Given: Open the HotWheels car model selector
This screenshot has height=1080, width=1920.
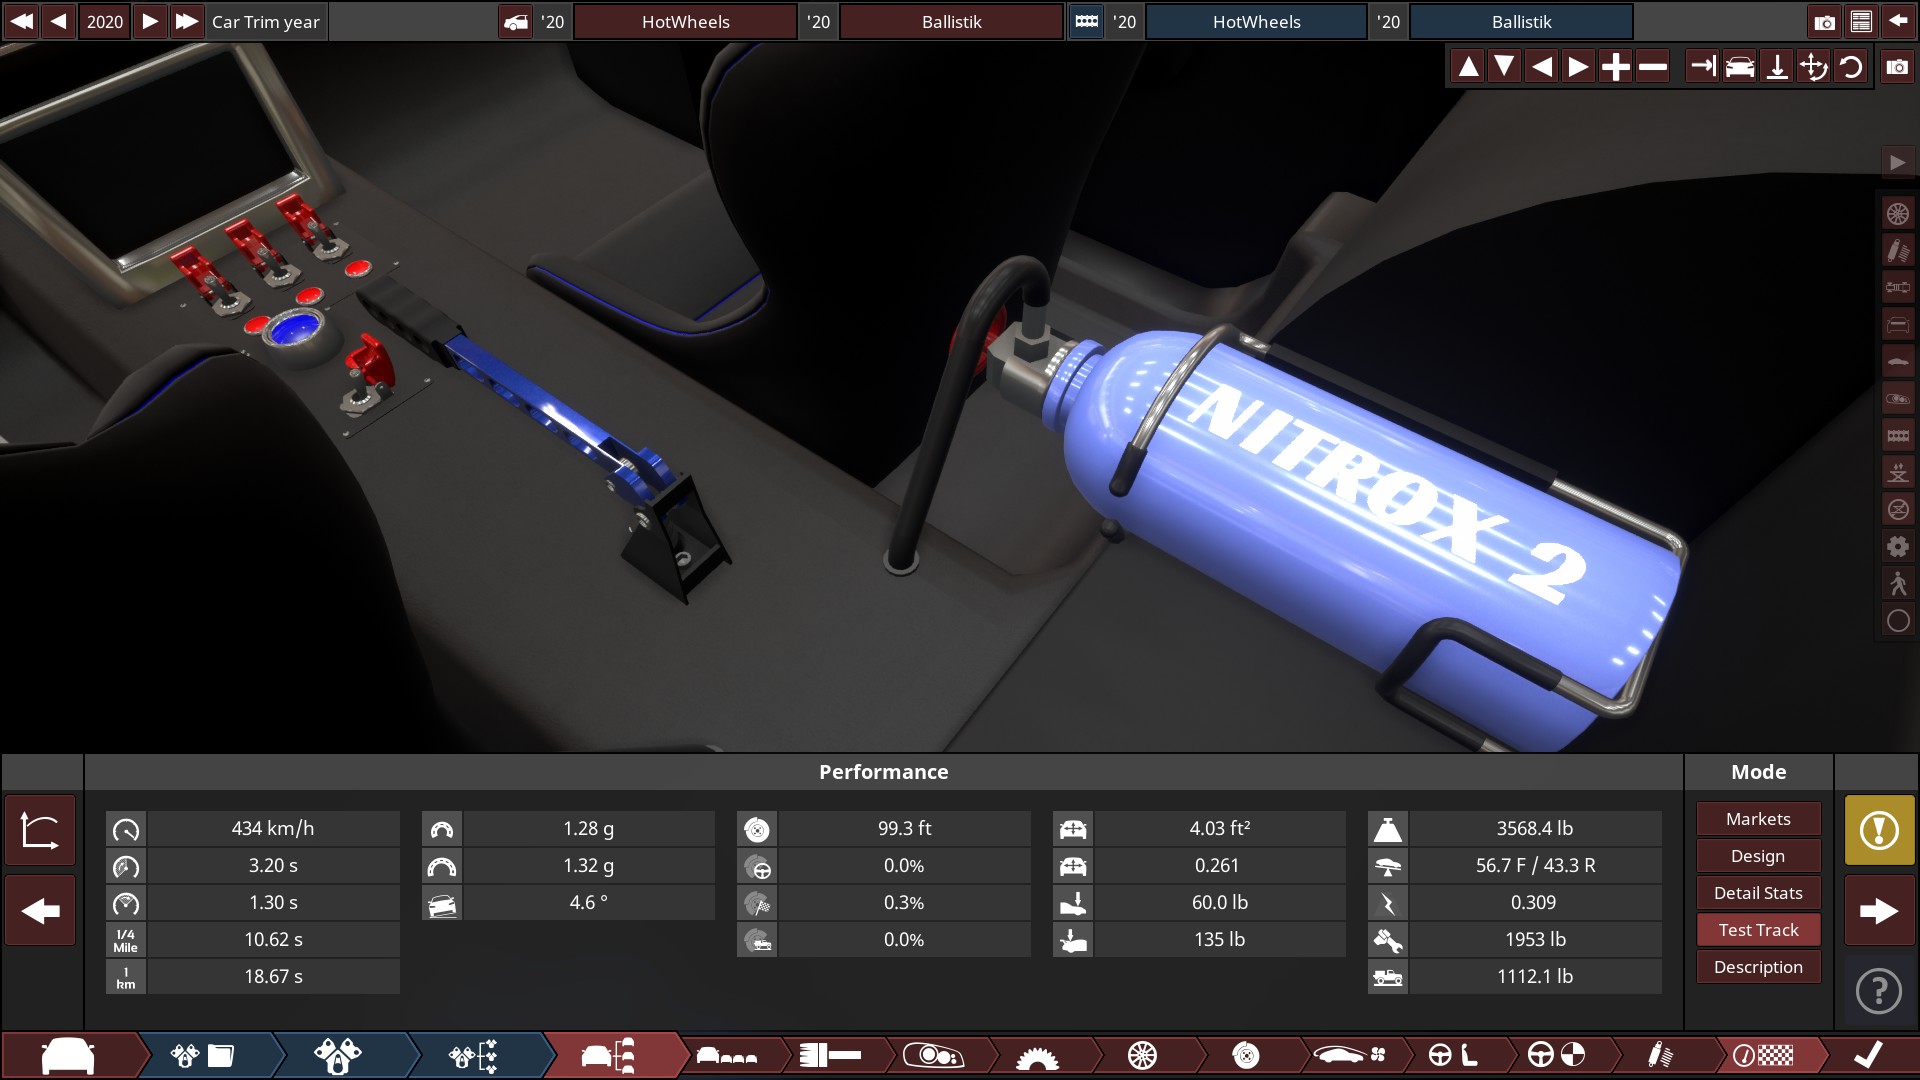Looking at the screenshot, I should click(685, 22).
